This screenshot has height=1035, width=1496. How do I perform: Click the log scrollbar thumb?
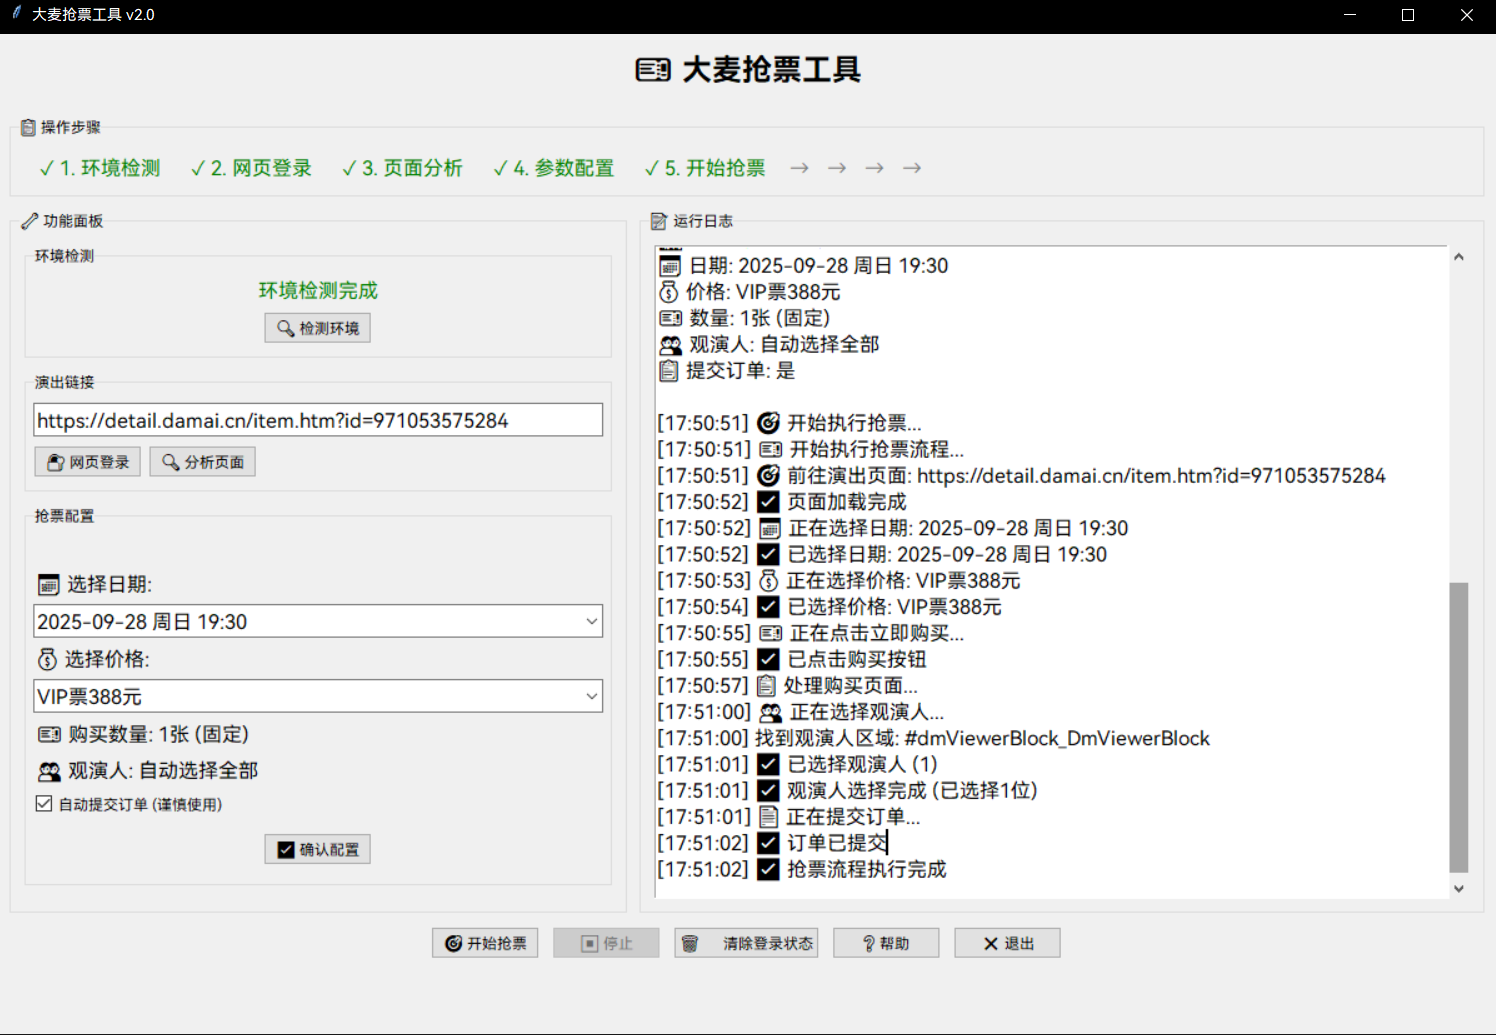1458,727
